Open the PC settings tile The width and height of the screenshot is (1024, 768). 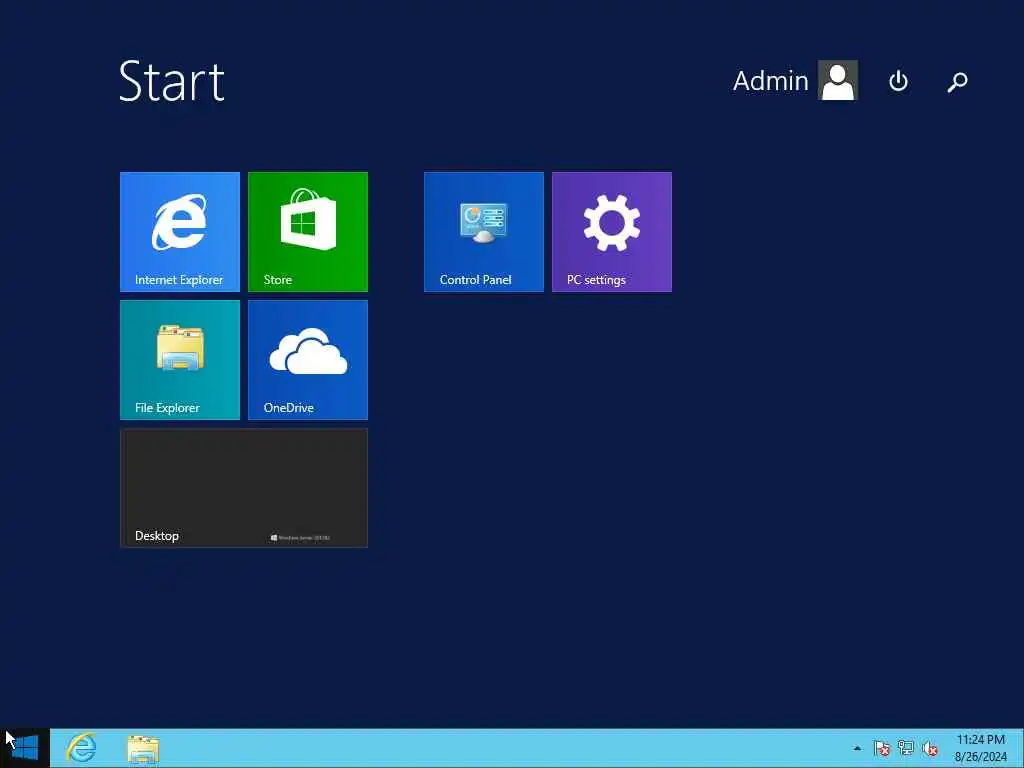(611, 232)
